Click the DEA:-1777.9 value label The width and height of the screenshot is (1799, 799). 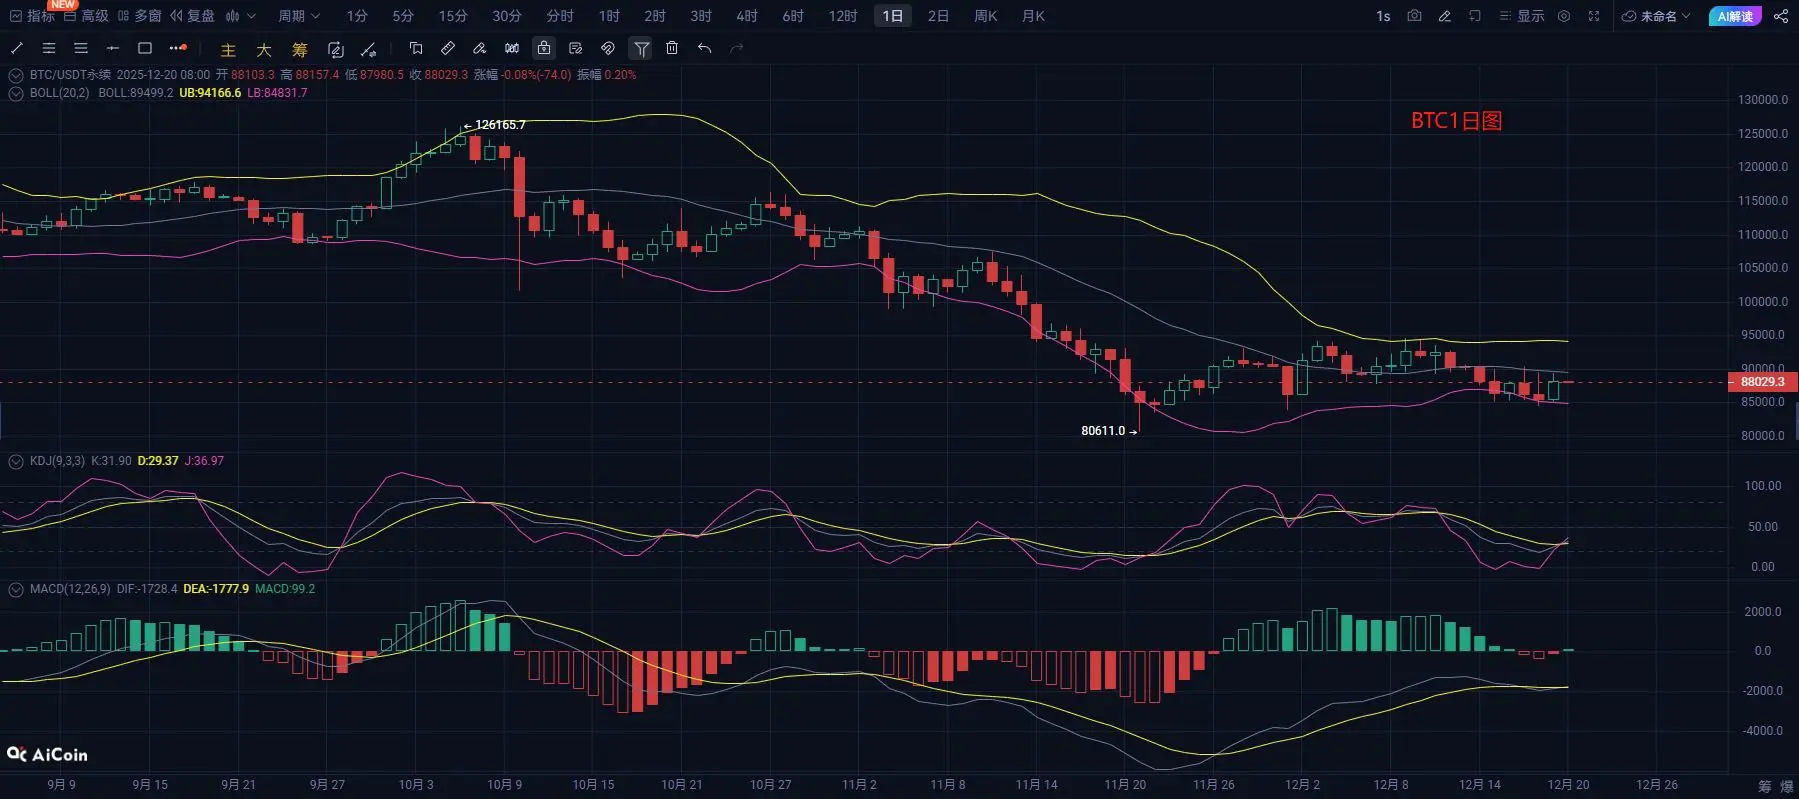click(216, 589)
